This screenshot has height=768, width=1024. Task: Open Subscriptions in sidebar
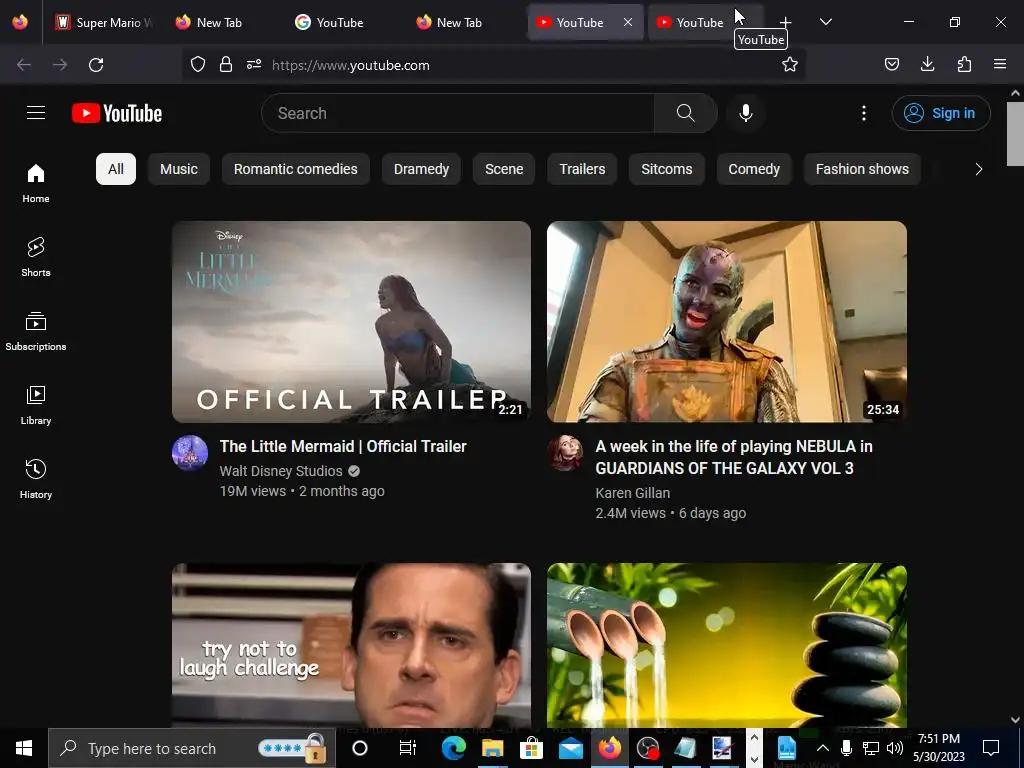(x=36, y=331)
